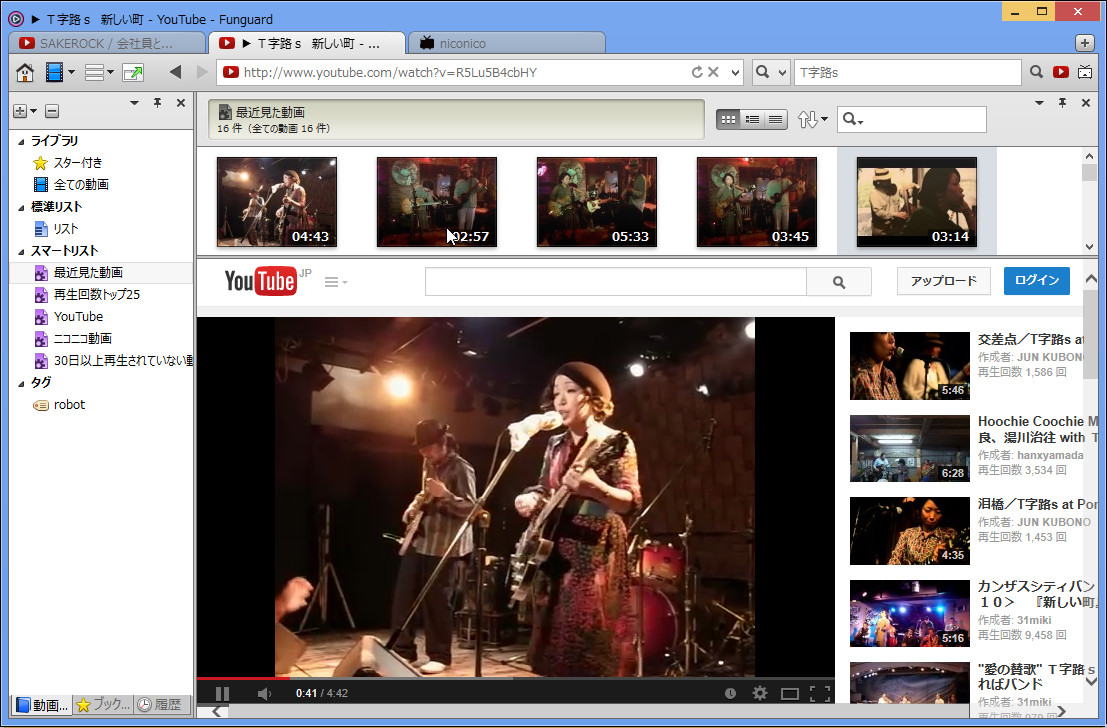Click the toolbar search field containing T字路s

[907, 72]
